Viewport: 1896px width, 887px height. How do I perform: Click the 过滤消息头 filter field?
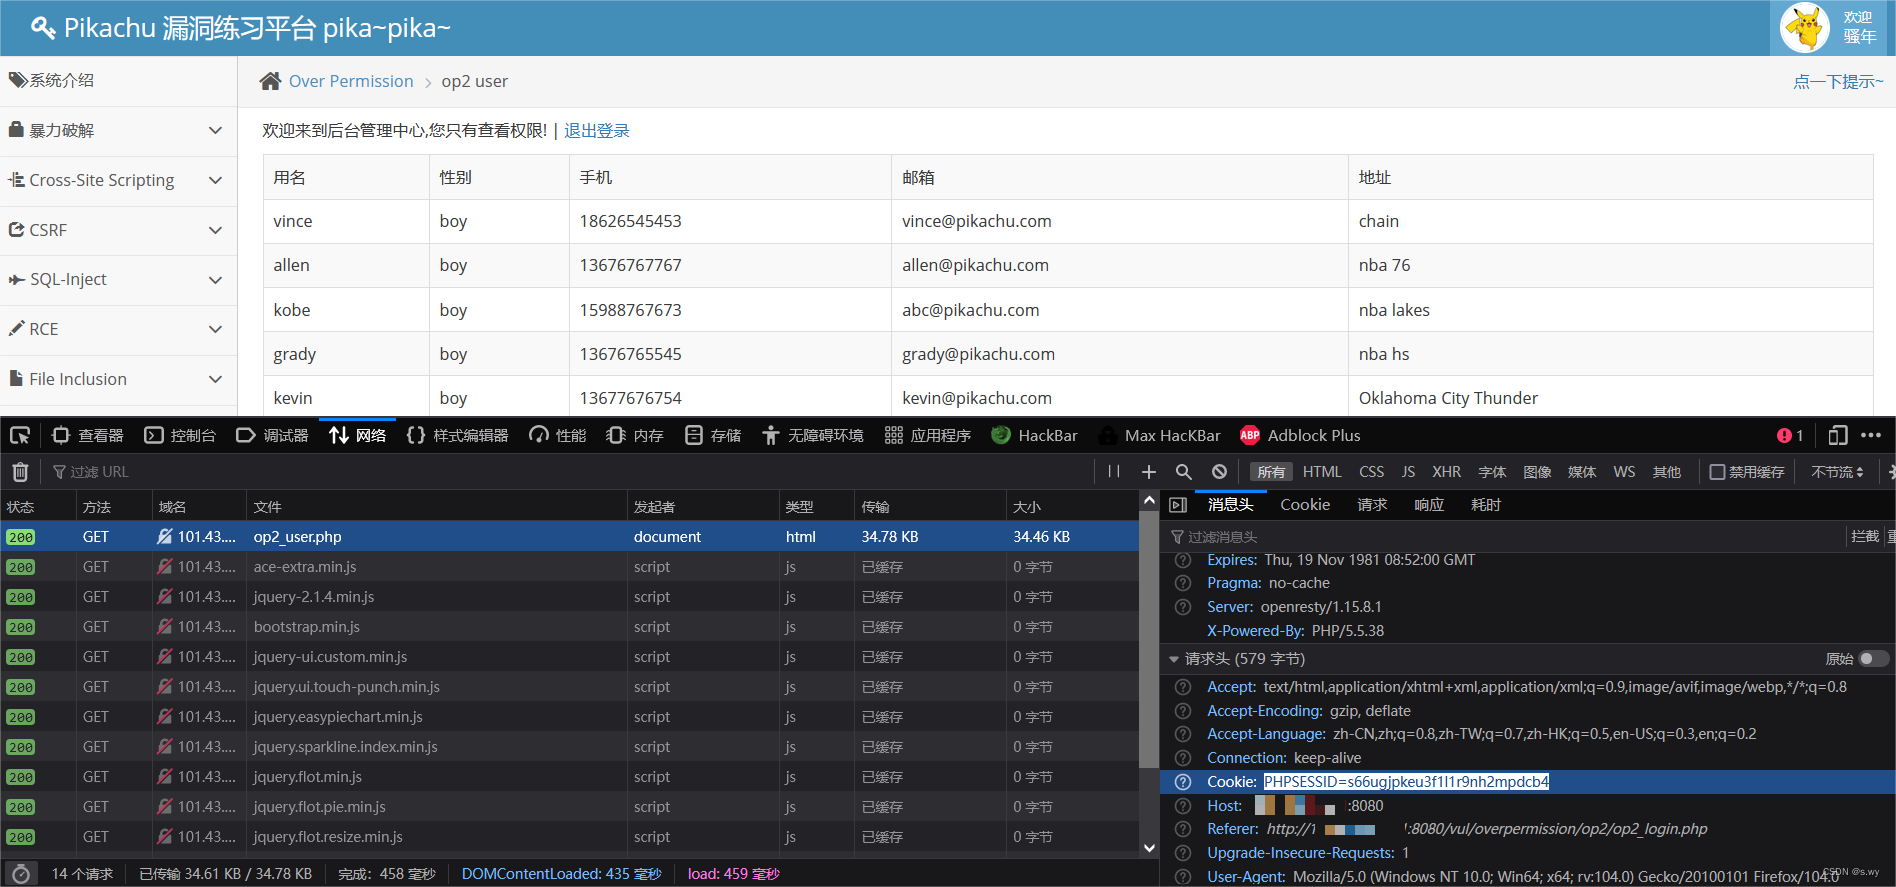[1505, 537]
